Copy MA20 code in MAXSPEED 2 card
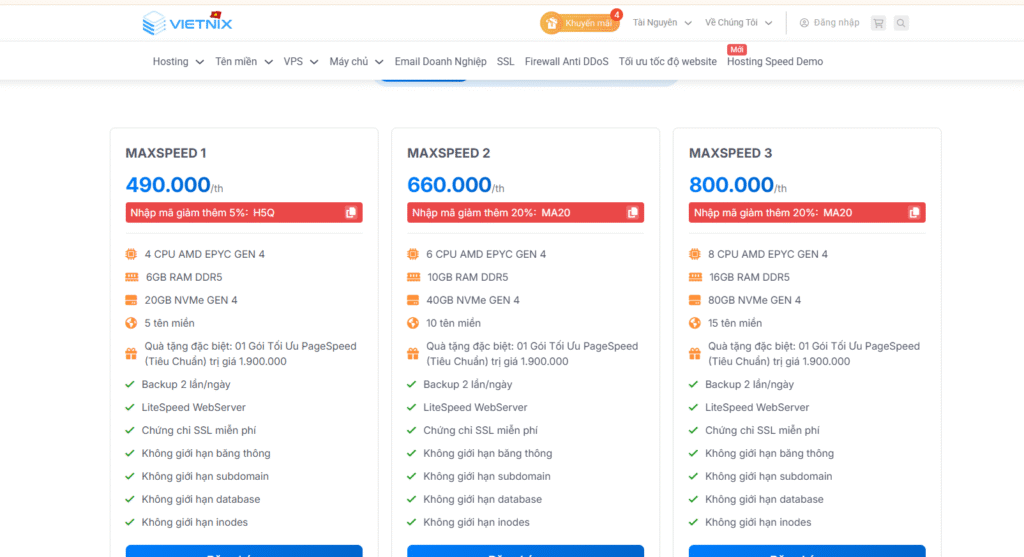The image size is (1024, 557). [x=632, y=213]
